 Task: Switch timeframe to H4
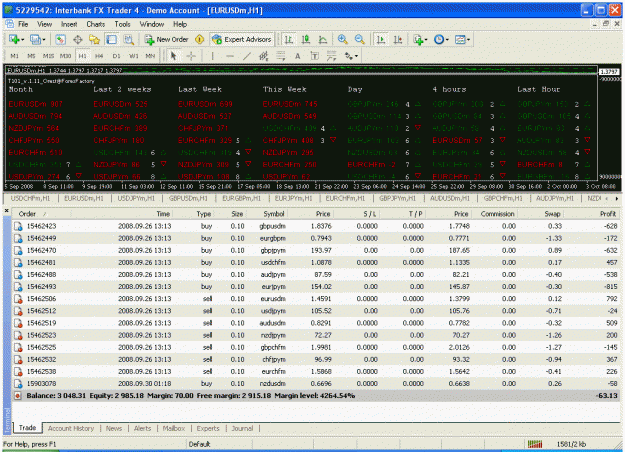[99, 56]
